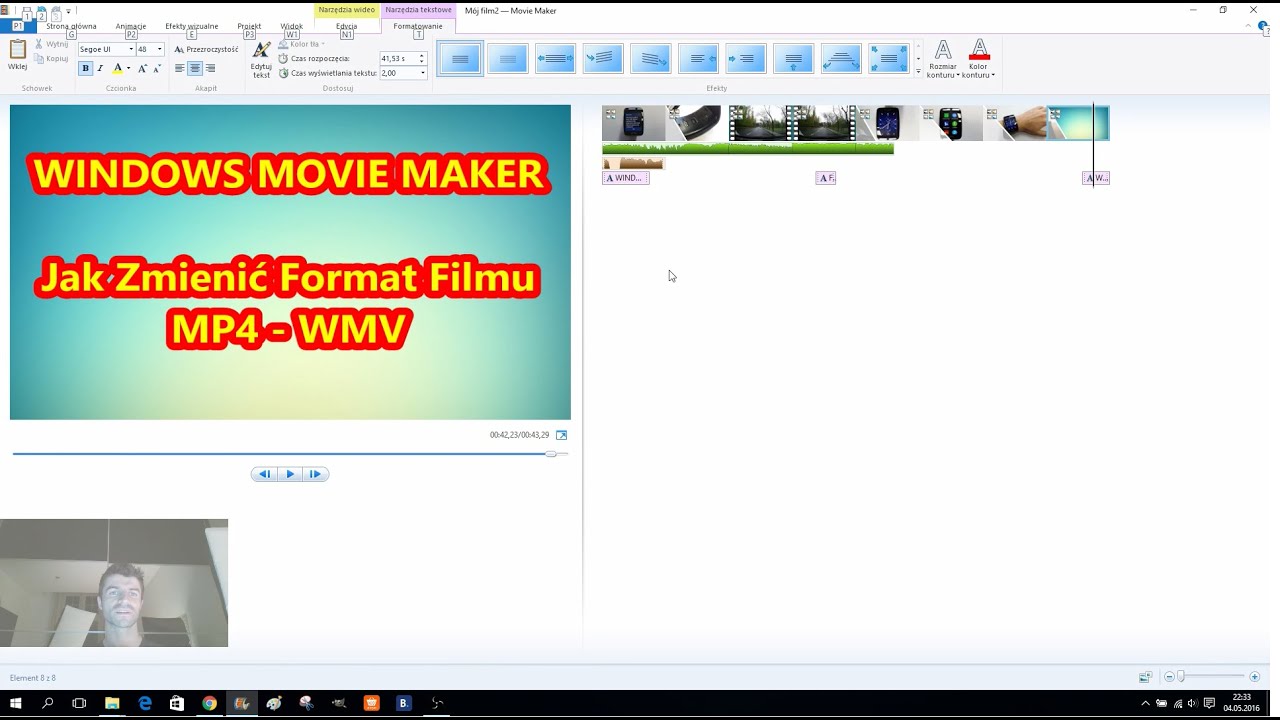Select the first (no animation) text effect
This screenshot has width=1280, height=720.
(x=460, y=59)
